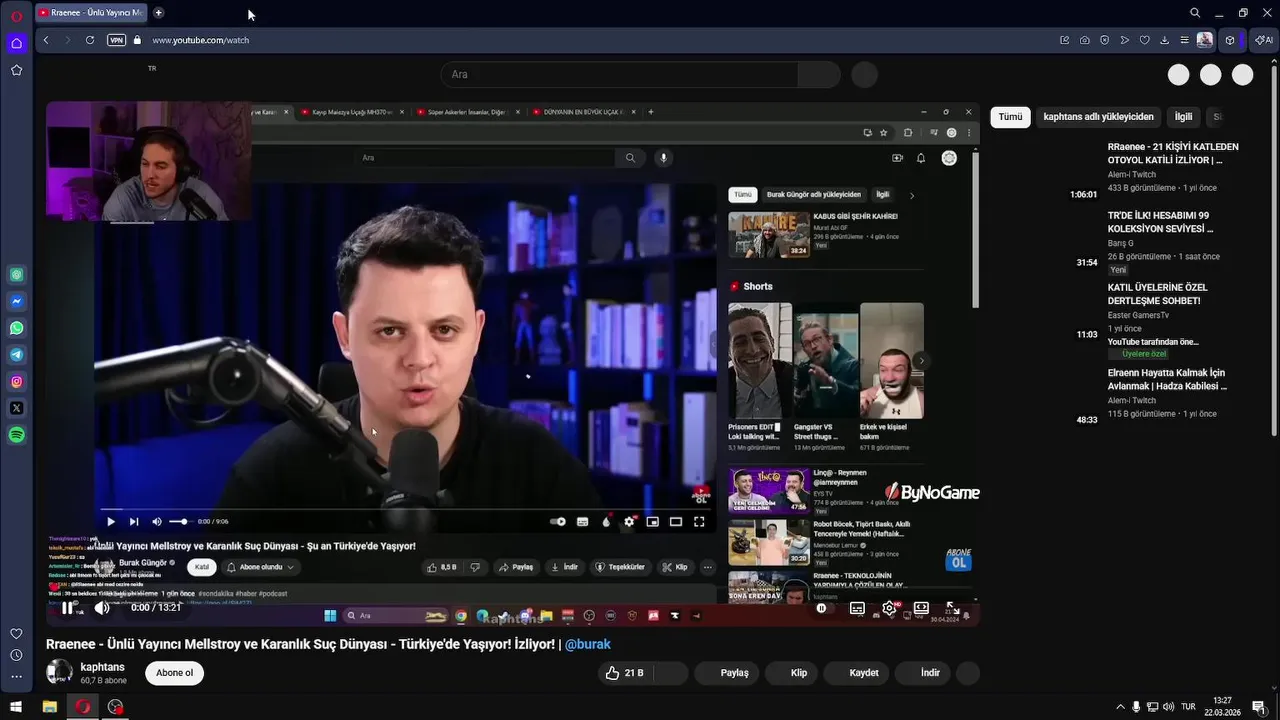Open Spotify in Opera sidebar
Screen dimensions: 1280x720
pyautogui.click(x=17, y=435)
